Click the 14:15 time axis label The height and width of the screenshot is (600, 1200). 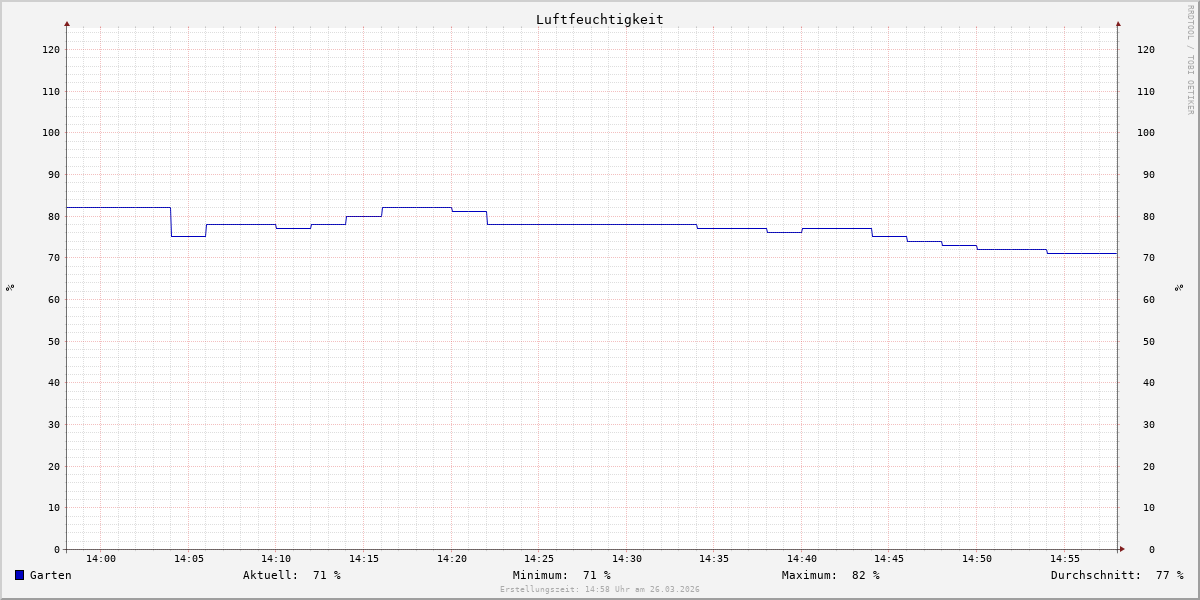pos(364,559)
